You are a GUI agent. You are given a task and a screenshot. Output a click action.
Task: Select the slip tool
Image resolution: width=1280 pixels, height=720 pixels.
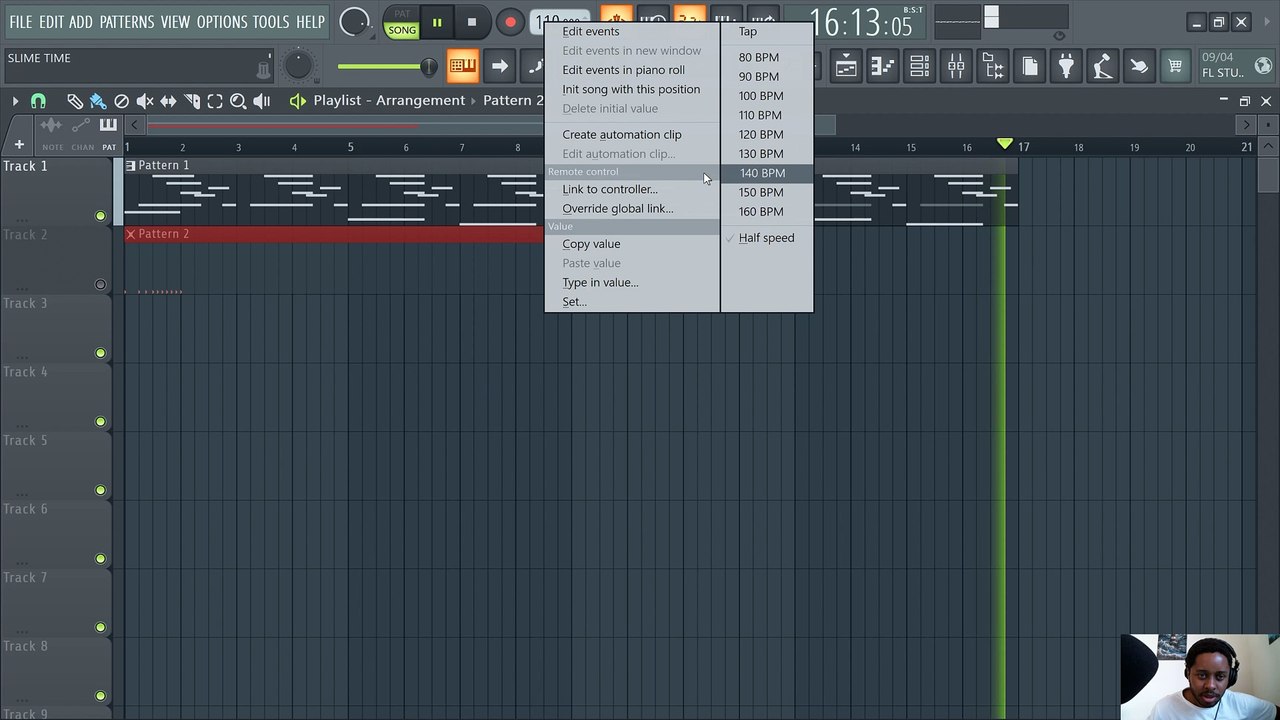(x=168, y=101)
